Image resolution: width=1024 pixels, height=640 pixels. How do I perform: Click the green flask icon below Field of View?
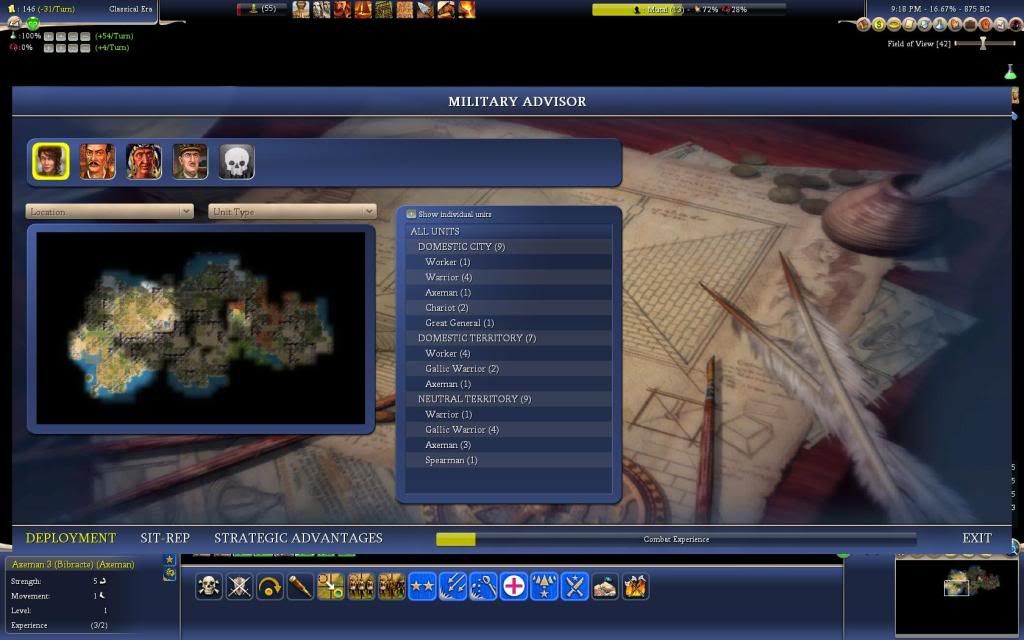click(x=1011, y=72)
